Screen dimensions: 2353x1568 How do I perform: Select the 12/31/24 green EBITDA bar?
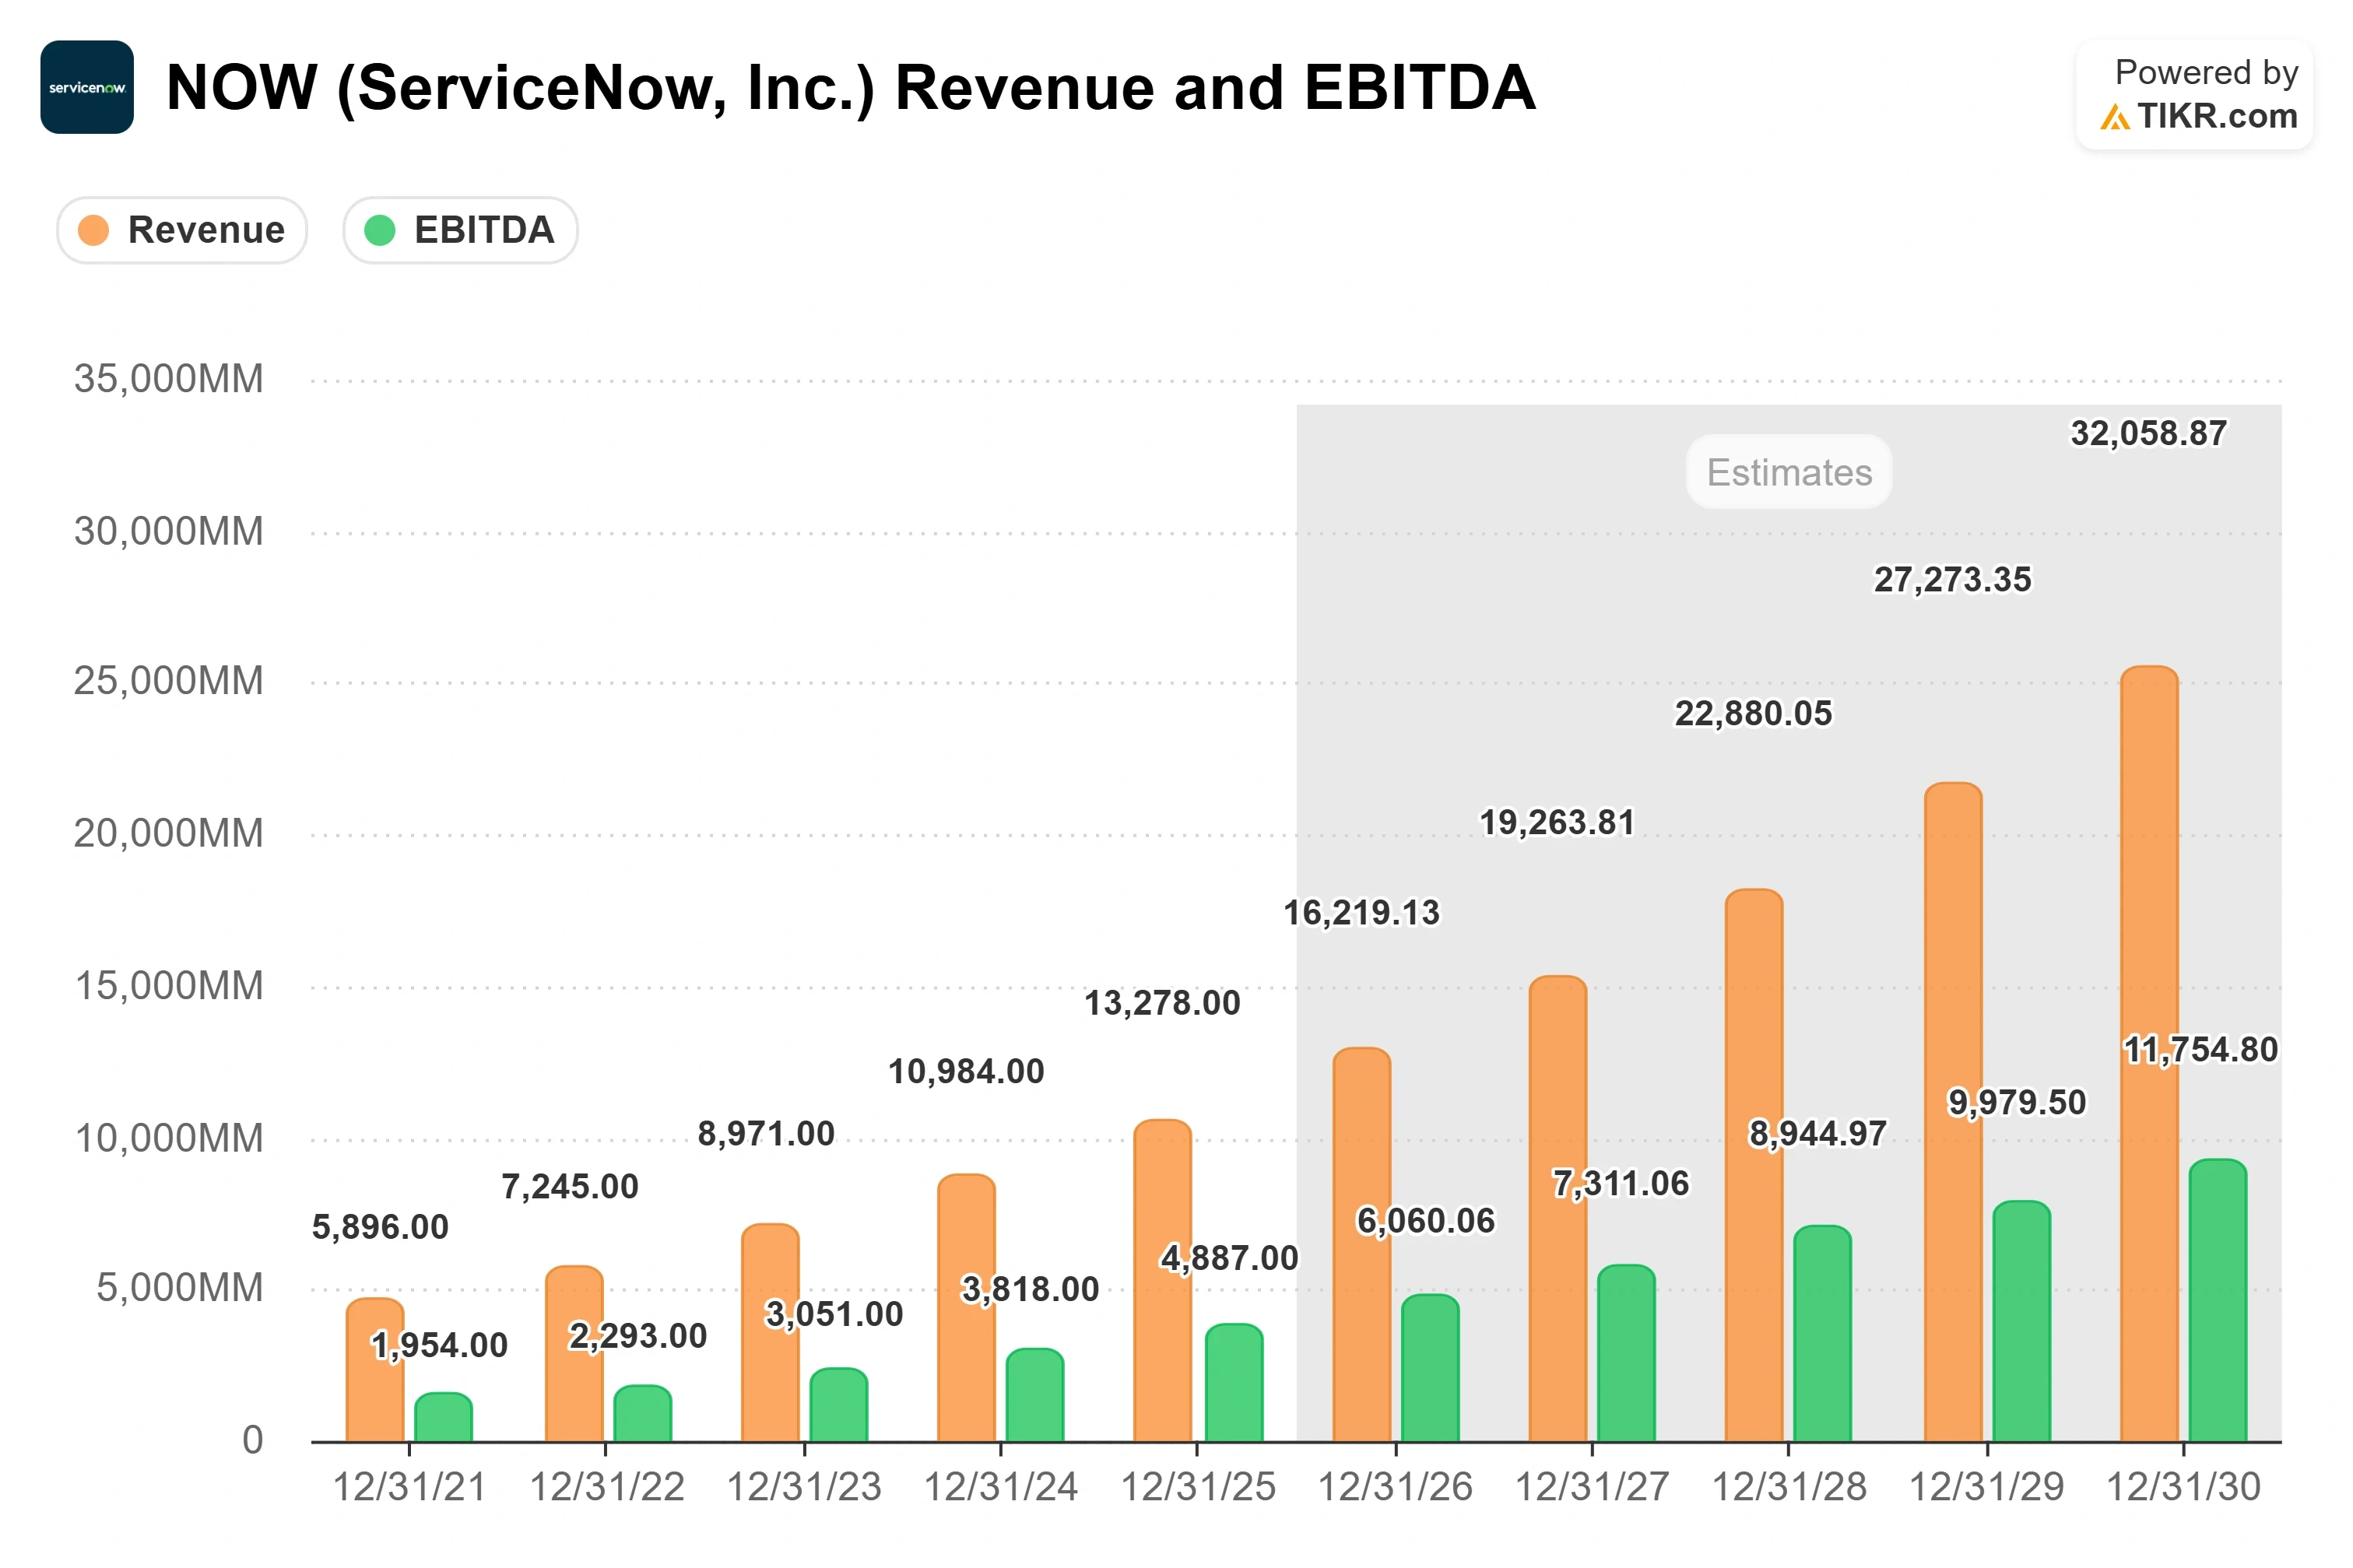pyautogui.click(x=1034, y=1395)
